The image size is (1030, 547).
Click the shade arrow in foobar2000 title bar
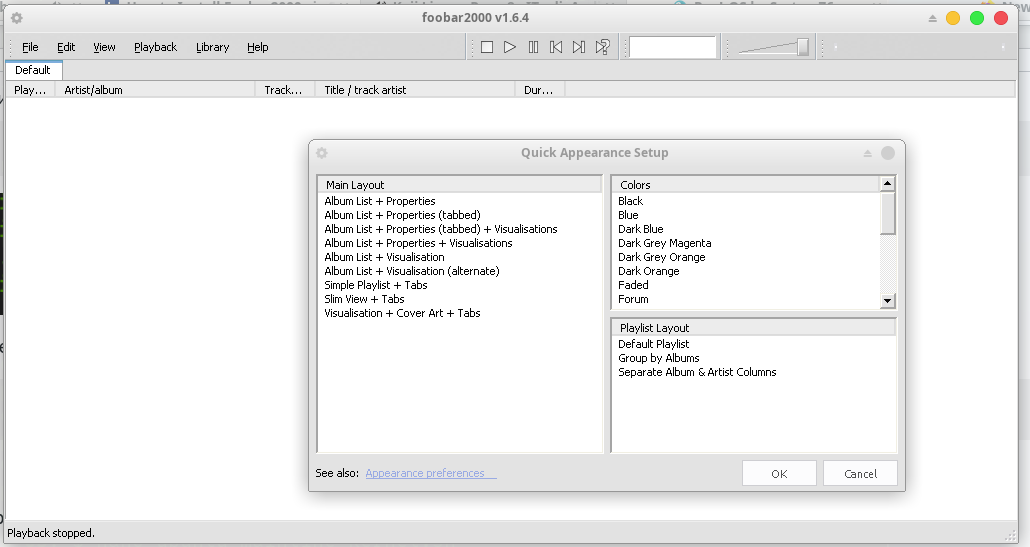[x=932, y=18]
